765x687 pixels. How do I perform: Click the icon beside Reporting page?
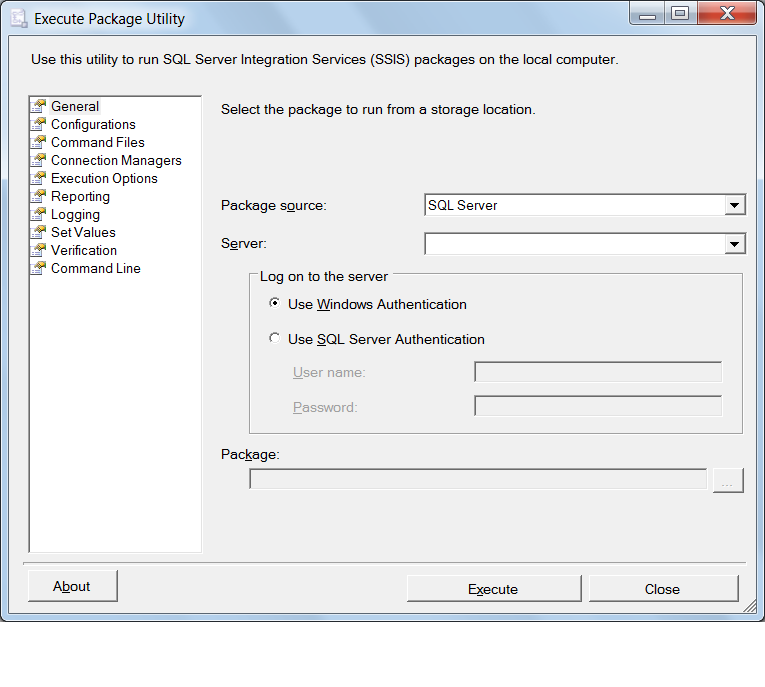point(39,196)
